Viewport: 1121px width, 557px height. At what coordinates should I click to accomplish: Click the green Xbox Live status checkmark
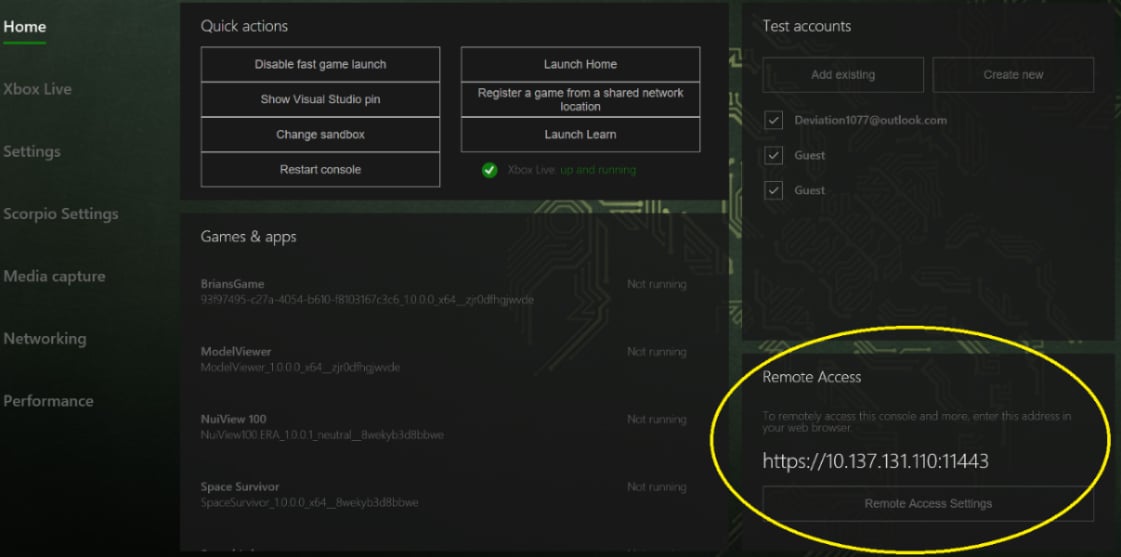click(x=490, y=170)
